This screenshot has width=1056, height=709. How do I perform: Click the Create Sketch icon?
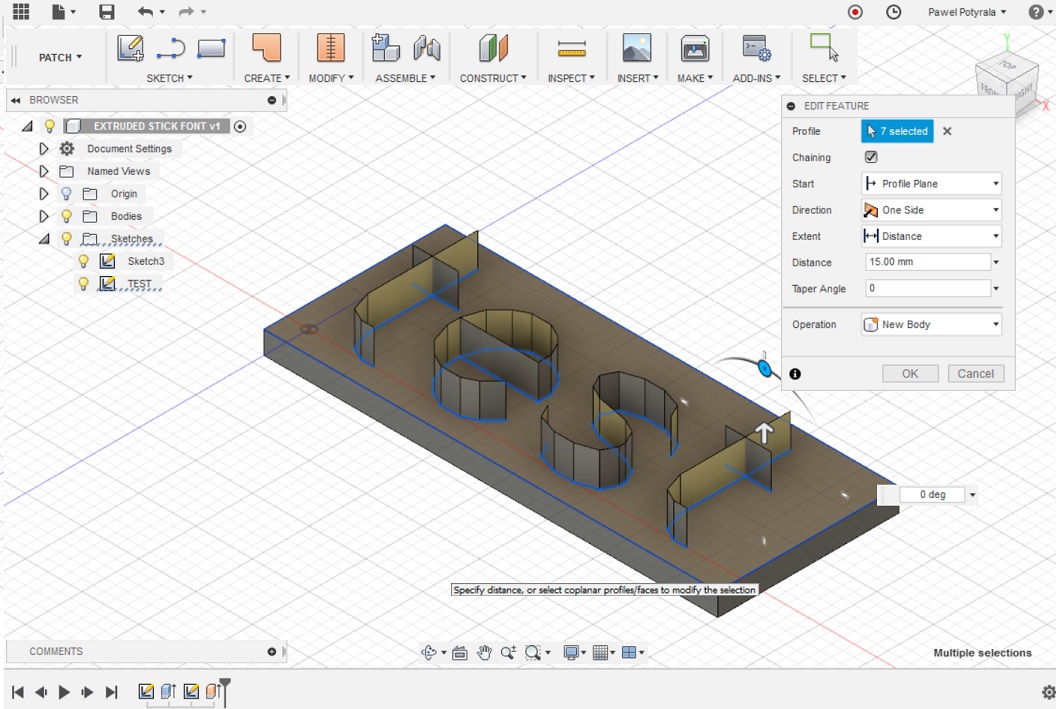tap(128, 48)
